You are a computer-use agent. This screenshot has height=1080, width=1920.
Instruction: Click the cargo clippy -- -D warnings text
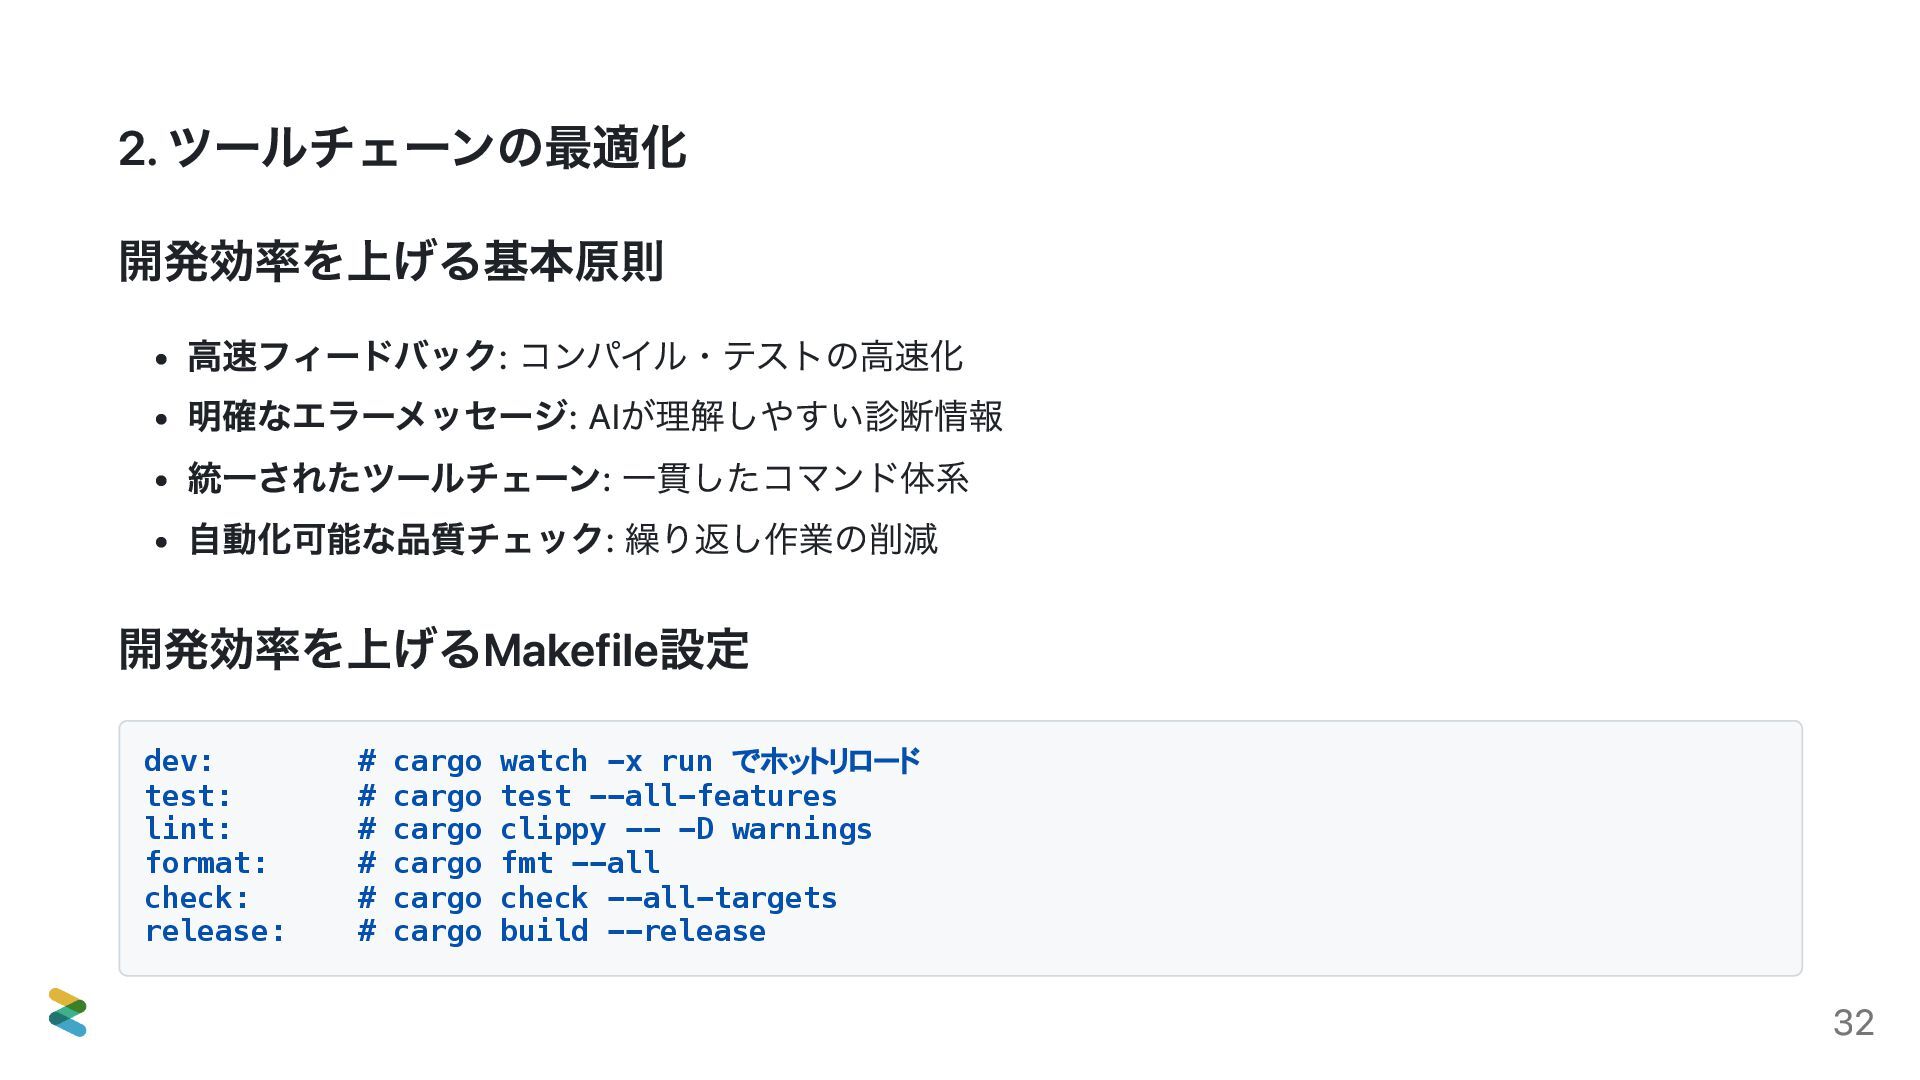coord(632,829)
